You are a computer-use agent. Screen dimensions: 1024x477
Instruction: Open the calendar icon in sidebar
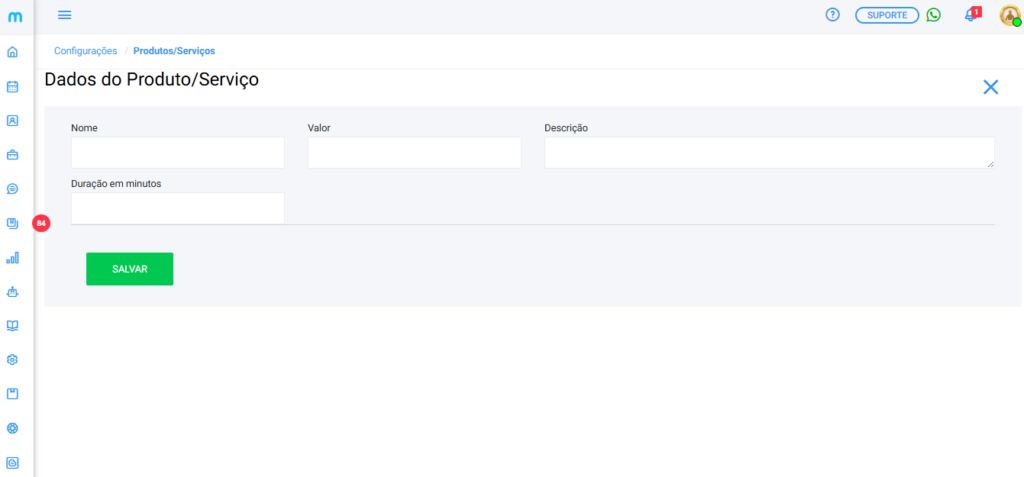click(13, 87)
